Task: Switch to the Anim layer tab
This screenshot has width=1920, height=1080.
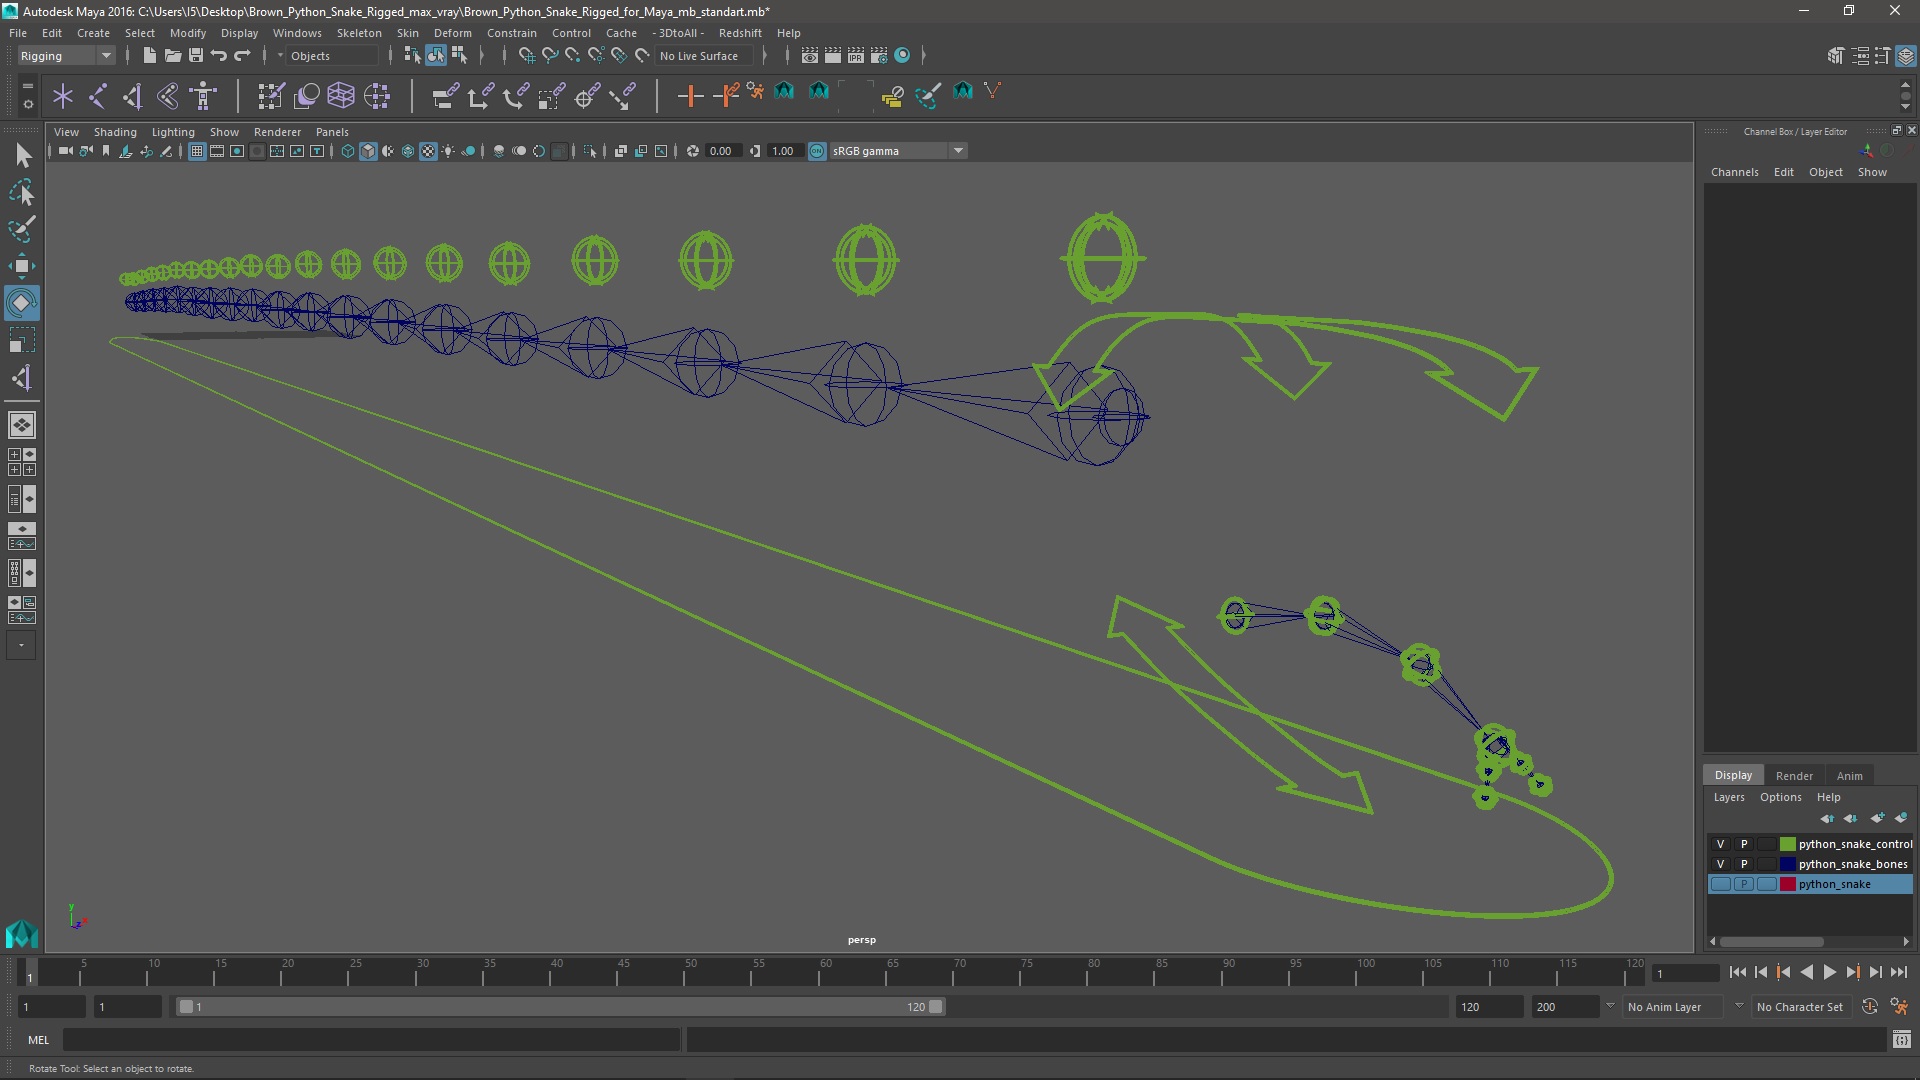Action: tap(1849, 776)
